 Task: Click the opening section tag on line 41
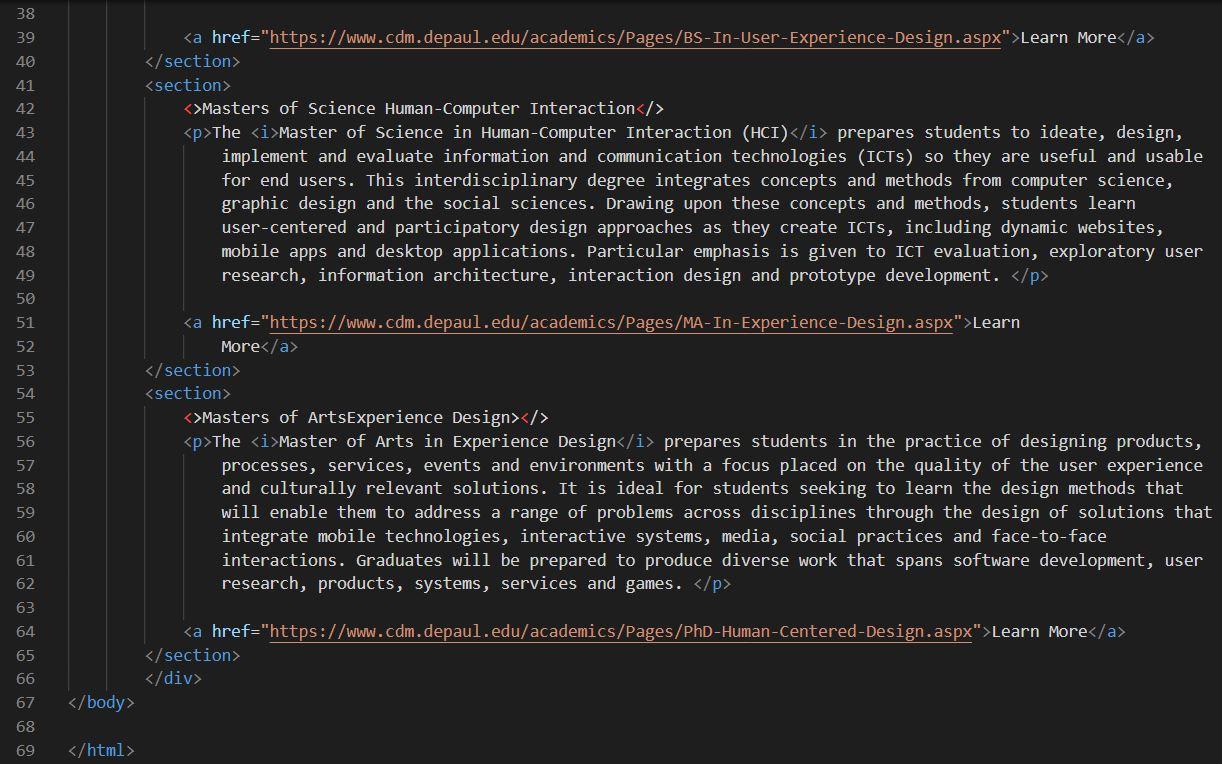tap(186, 84)
